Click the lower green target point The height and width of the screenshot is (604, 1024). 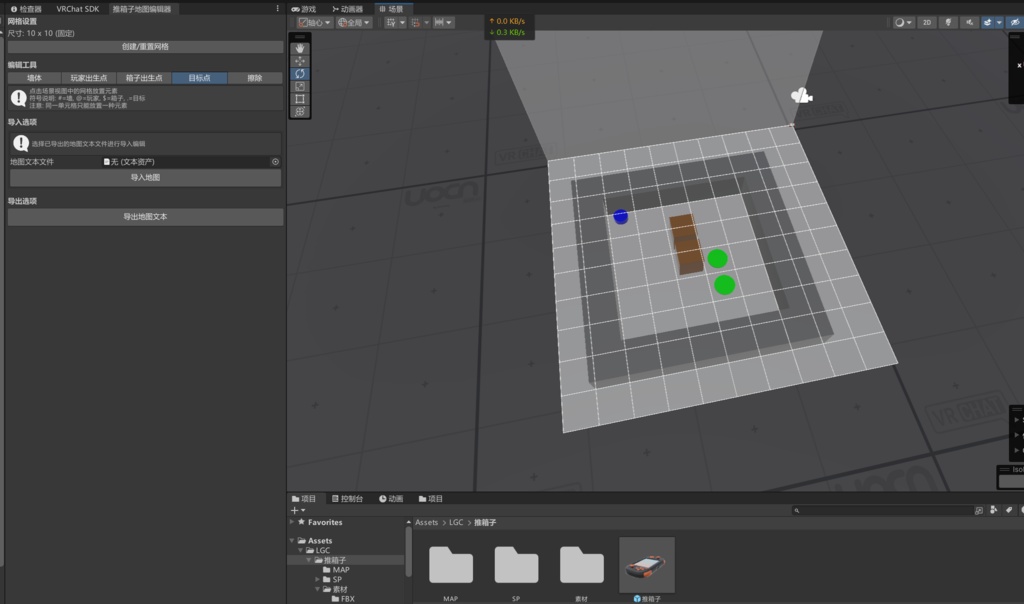[x=724, y=285]
